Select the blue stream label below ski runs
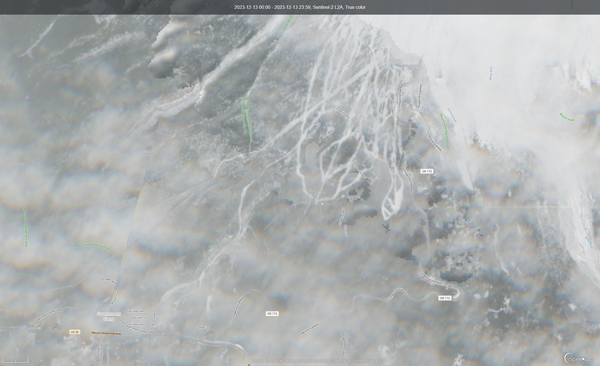The image size is (600, 366). point(346,230)
